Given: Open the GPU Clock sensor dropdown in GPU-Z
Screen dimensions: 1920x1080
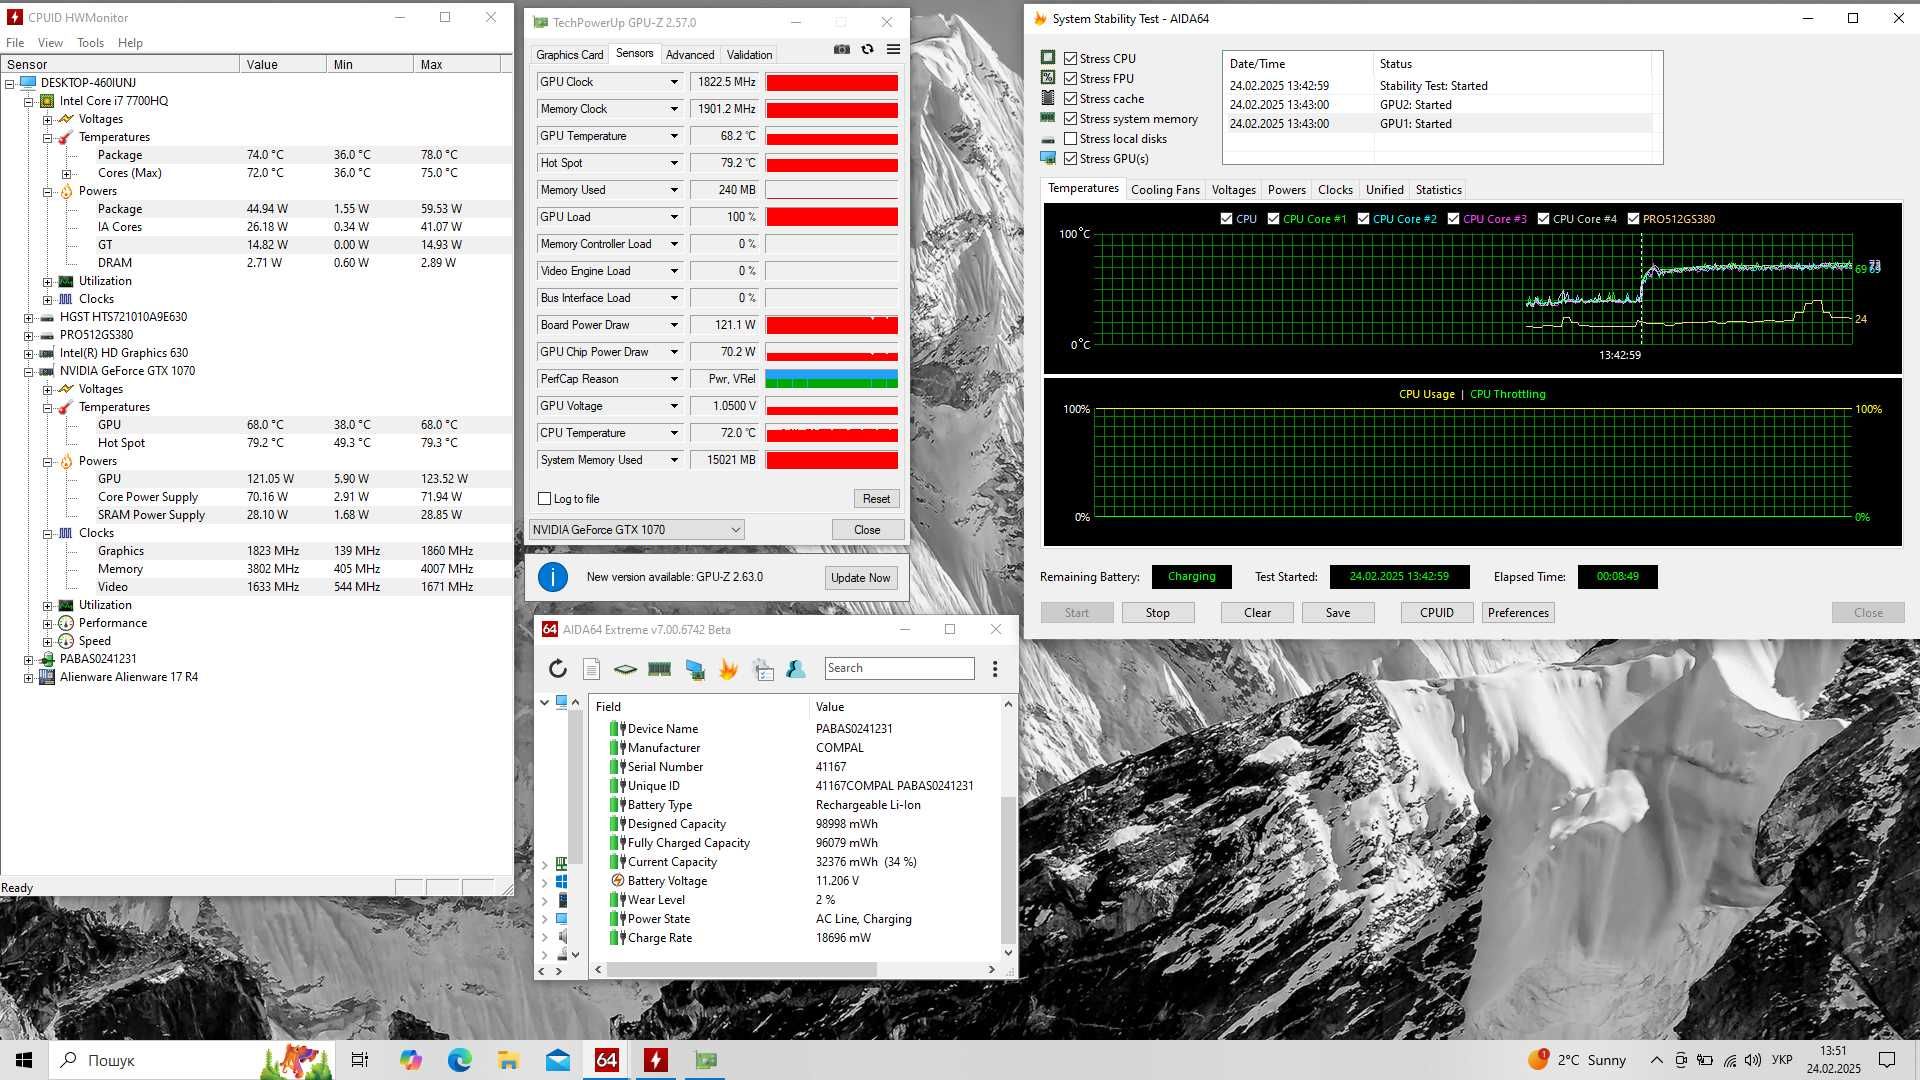Looking at the screenshot, I should point(674,82).
